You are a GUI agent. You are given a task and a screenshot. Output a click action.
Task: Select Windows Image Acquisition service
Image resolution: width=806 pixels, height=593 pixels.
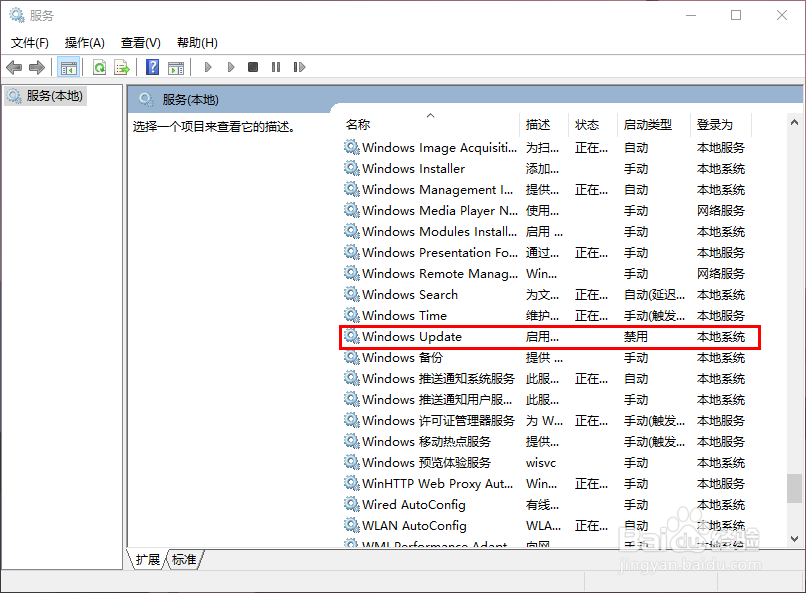(546, 148)
